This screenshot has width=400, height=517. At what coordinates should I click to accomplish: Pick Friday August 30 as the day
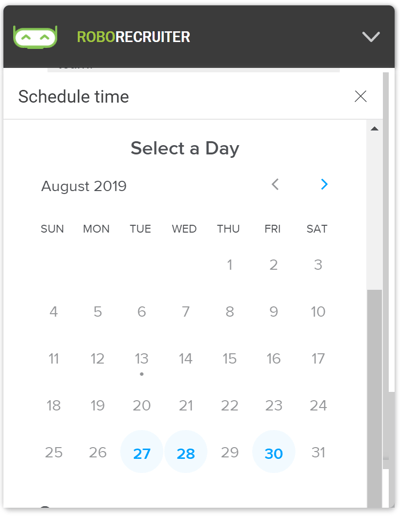pos(274,452)
